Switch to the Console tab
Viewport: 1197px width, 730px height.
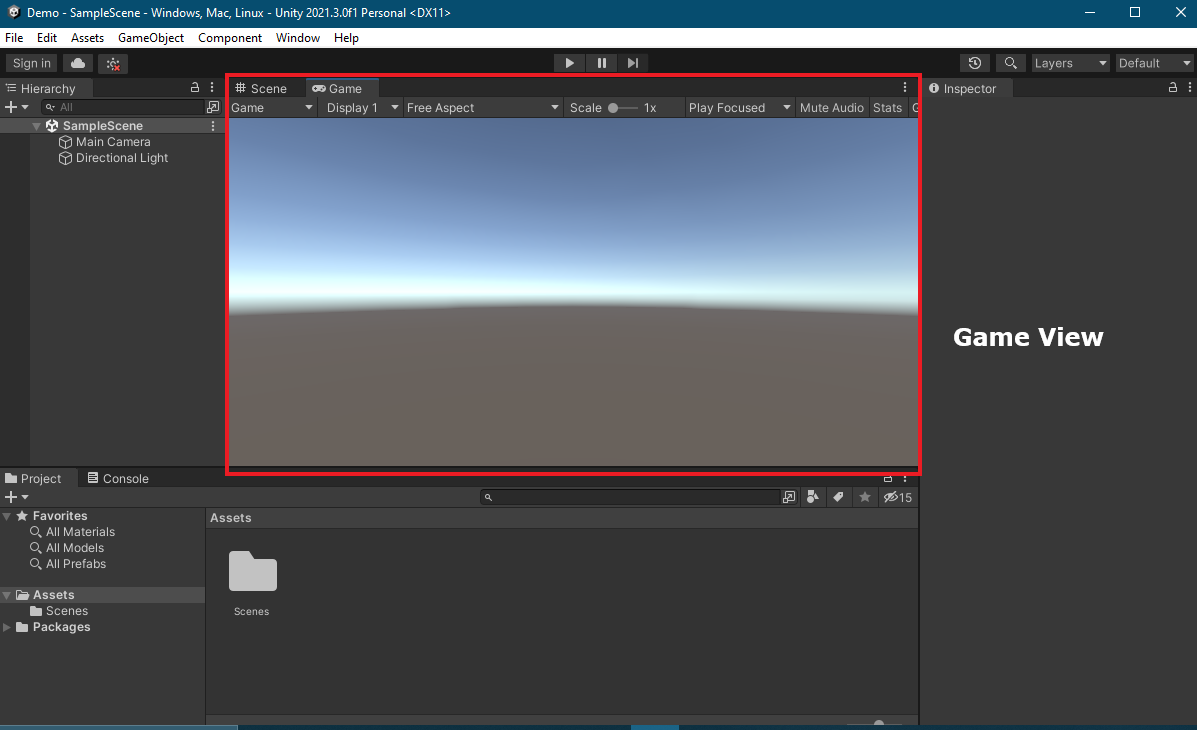(x=118, y=479)
